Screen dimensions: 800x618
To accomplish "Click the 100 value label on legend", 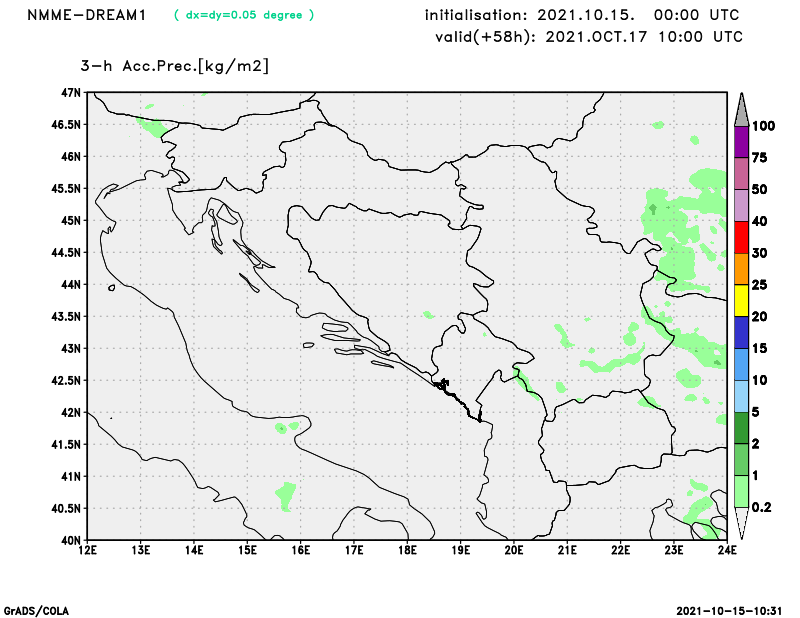I will (x=764, y=126).
